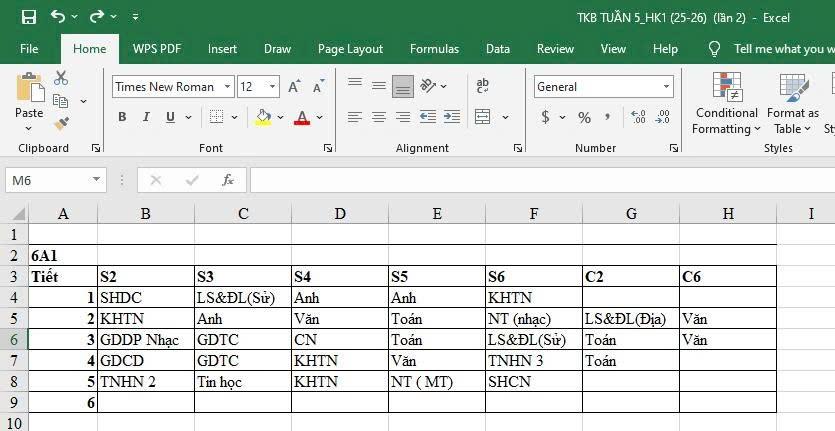This screenshot has width=835, height=431.
Task: Toggle Bold formatting
Action: (x=122, y=117)
